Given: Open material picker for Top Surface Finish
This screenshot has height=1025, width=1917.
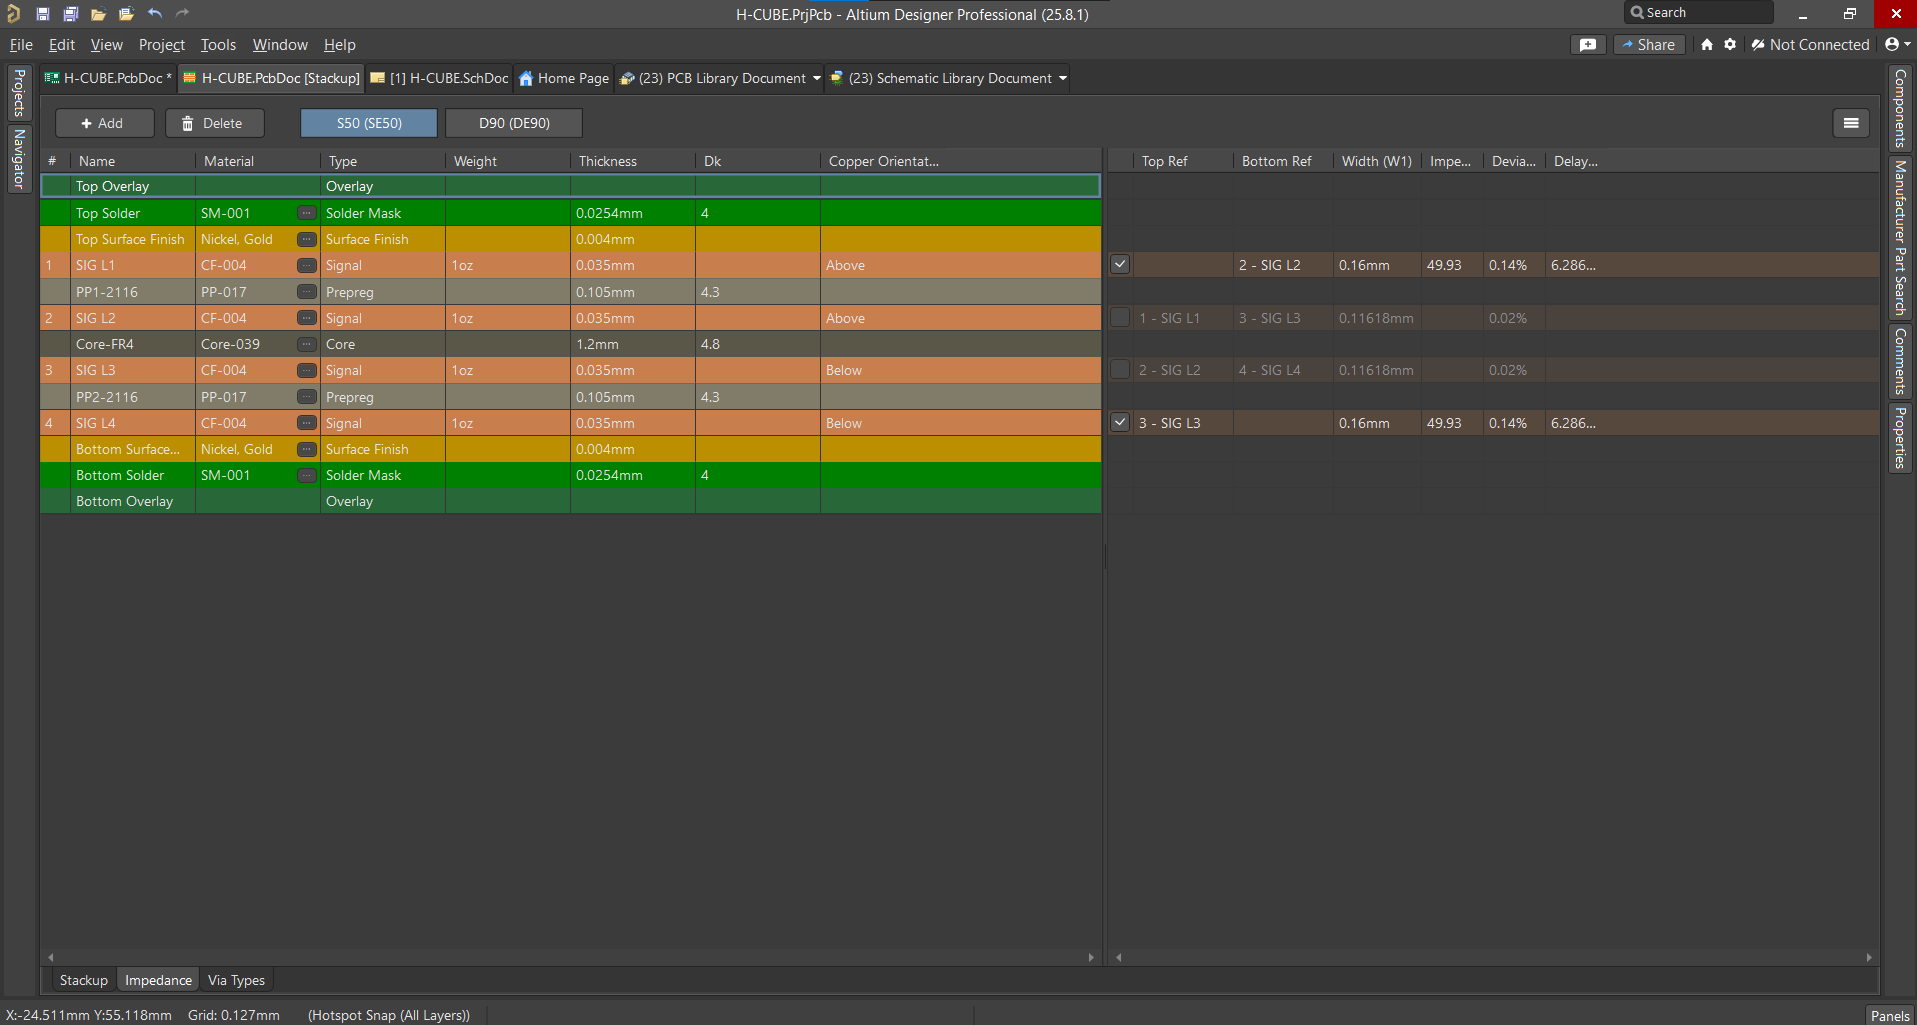Looking at the screenshot, I should pos(307,239).
